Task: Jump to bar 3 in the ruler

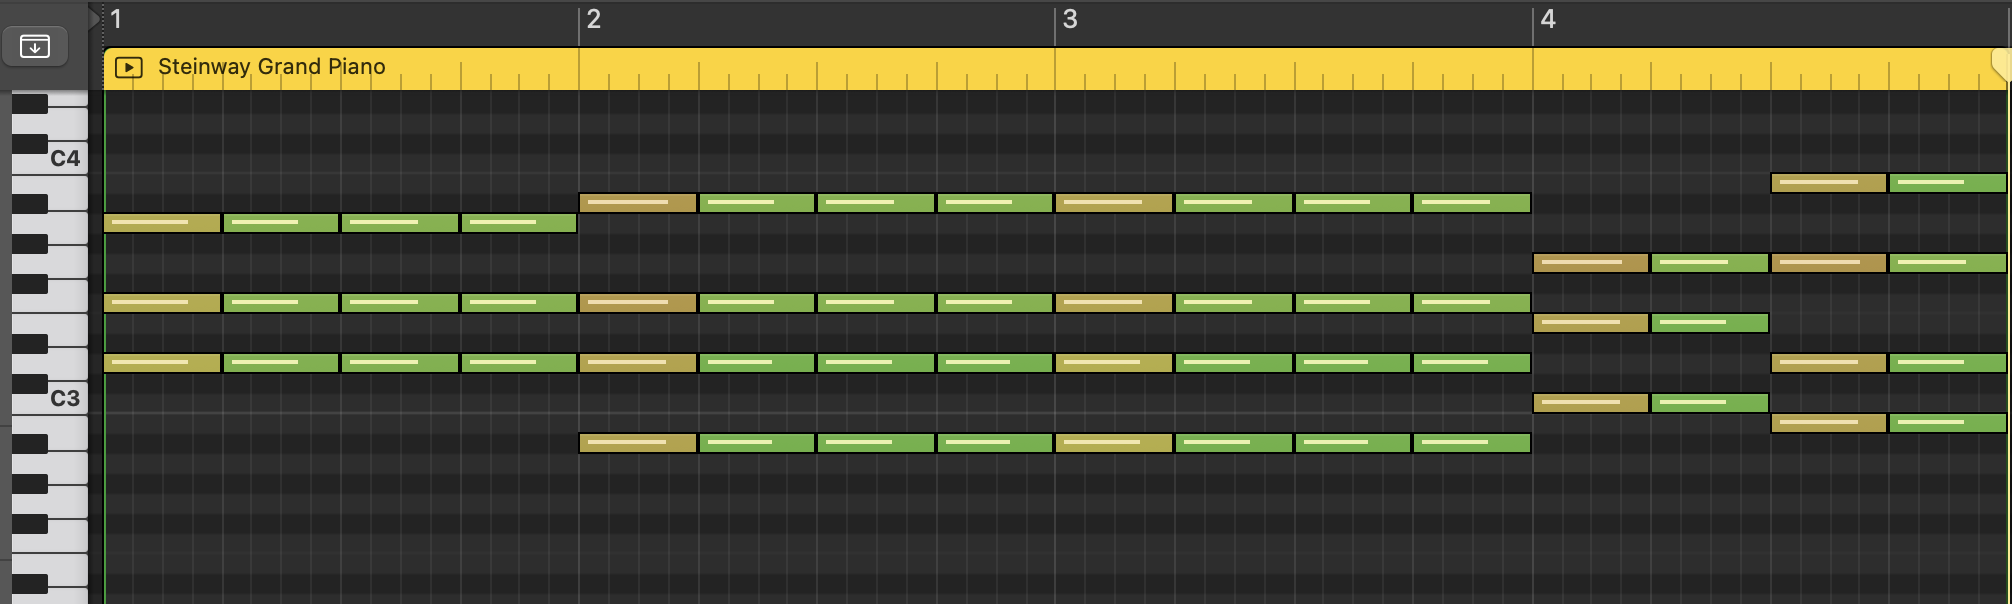Action: click(1070, 19)
